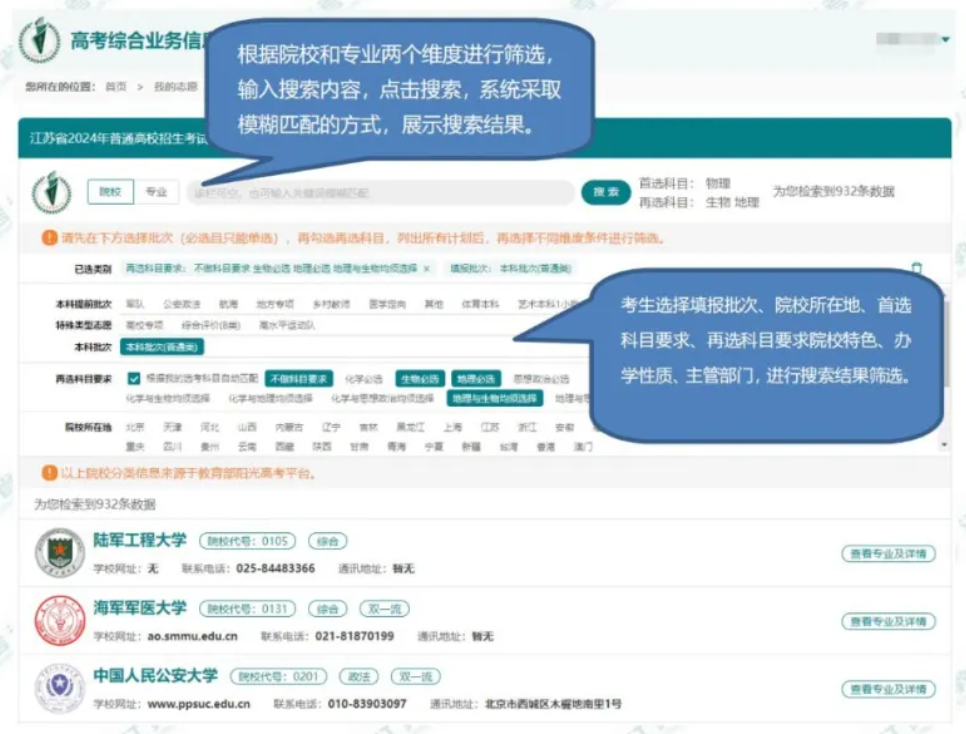Viewport: 966px width, 734px height.
Task: Click the 海军军医大学 school emblem
Action: (x=59, y=620)
